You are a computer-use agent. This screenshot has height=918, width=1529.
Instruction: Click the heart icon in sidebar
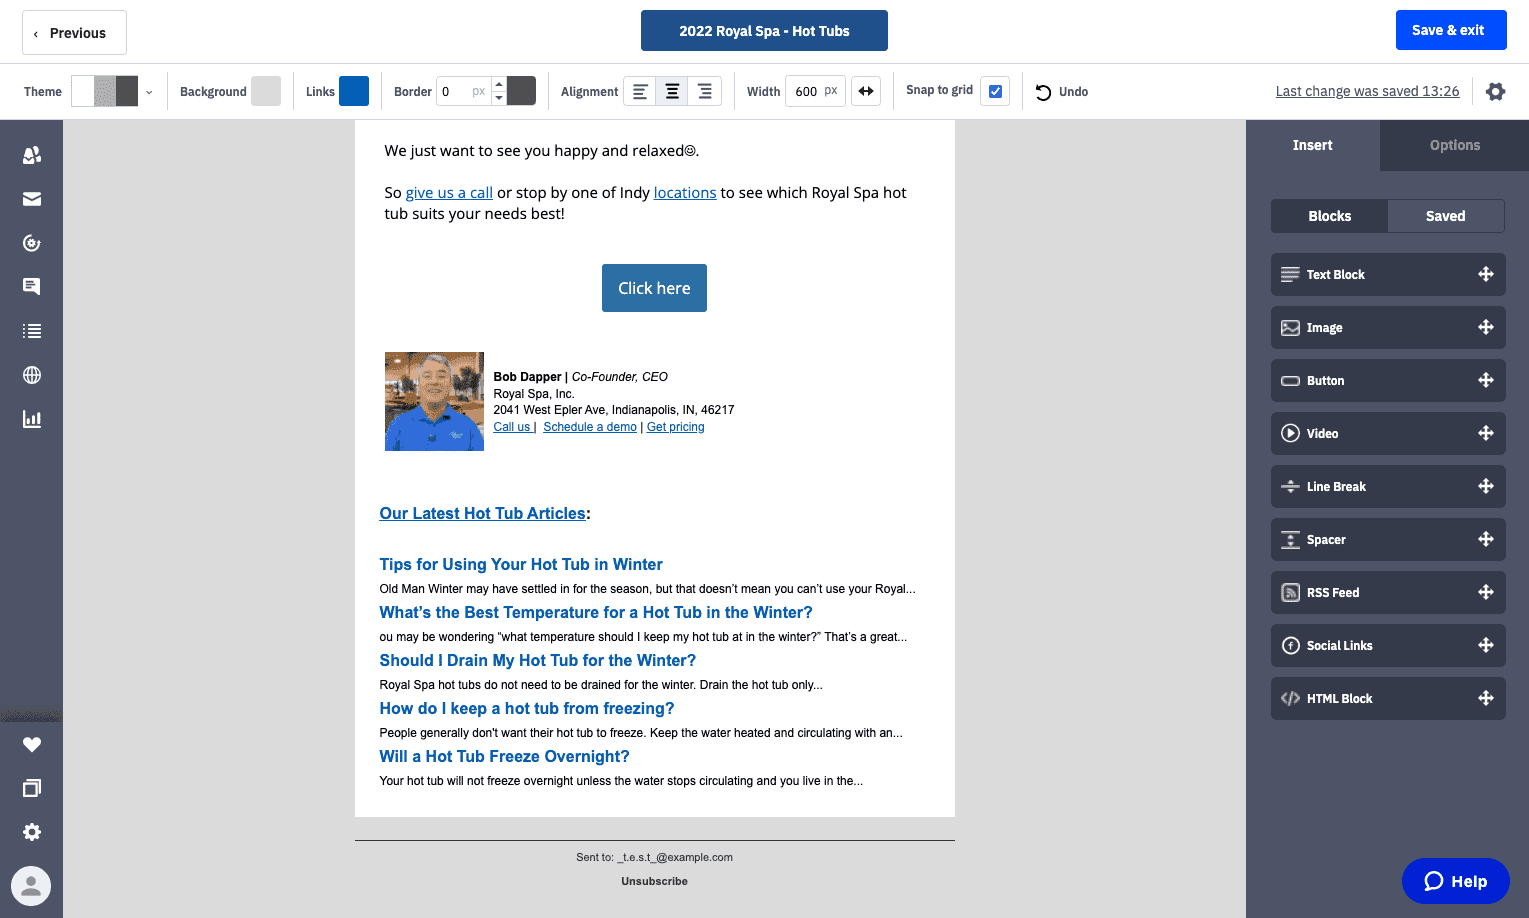coord(32,744)
